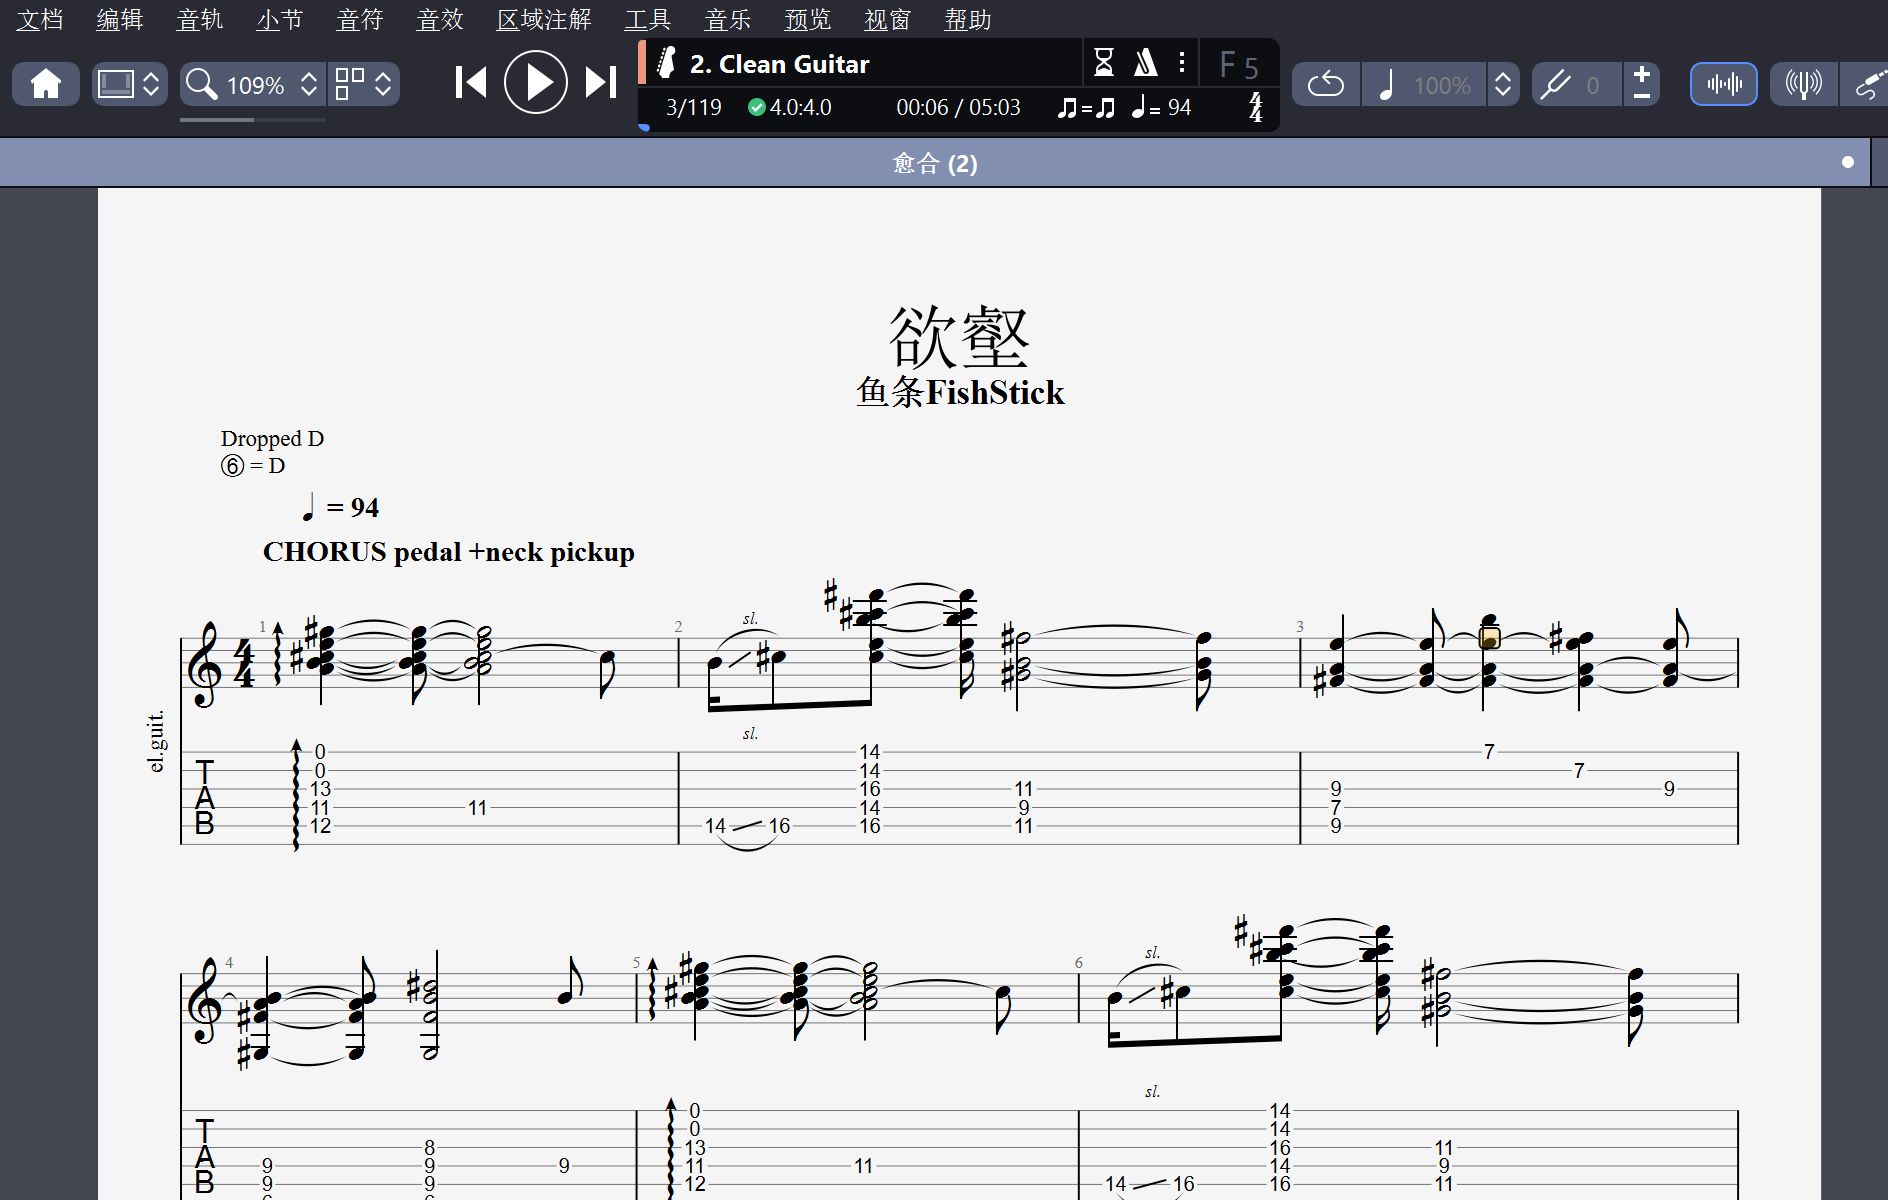Image resolution: width=1888 pixels, height=1200 pixels.
Task: Open the 小节 menu
Action: click(279, 20)
